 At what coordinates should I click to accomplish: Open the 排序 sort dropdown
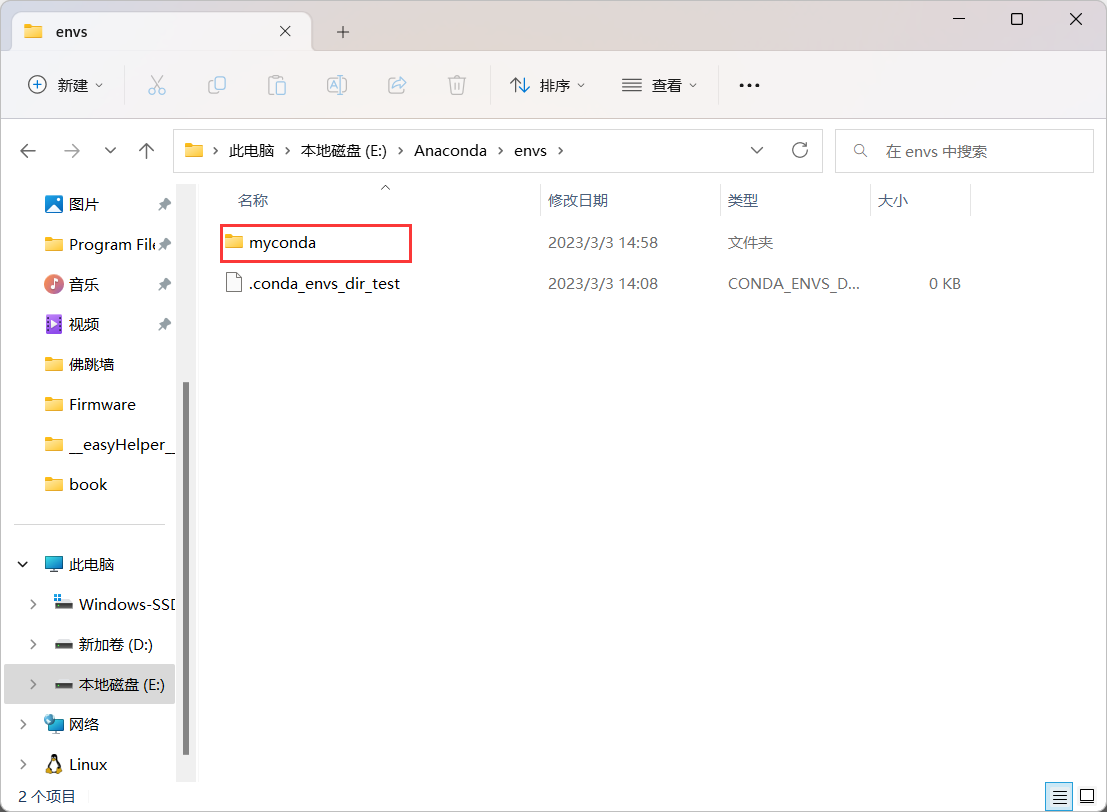(x=548, y=85)
